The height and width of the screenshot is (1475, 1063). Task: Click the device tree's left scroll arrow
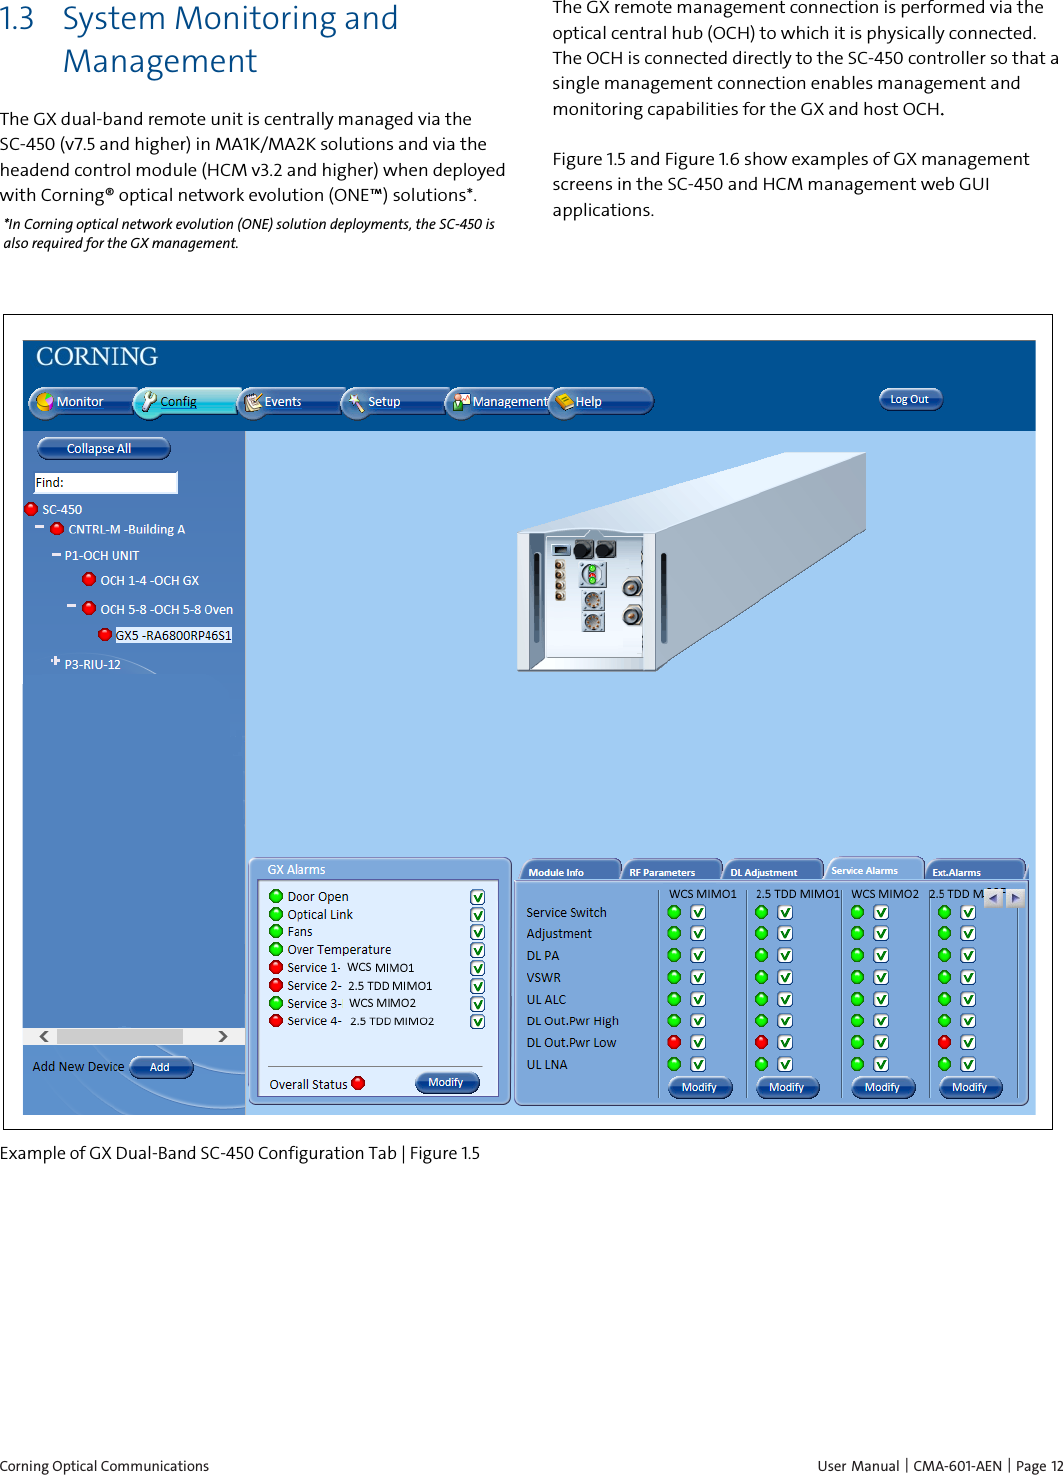(x=44, y=1036)
